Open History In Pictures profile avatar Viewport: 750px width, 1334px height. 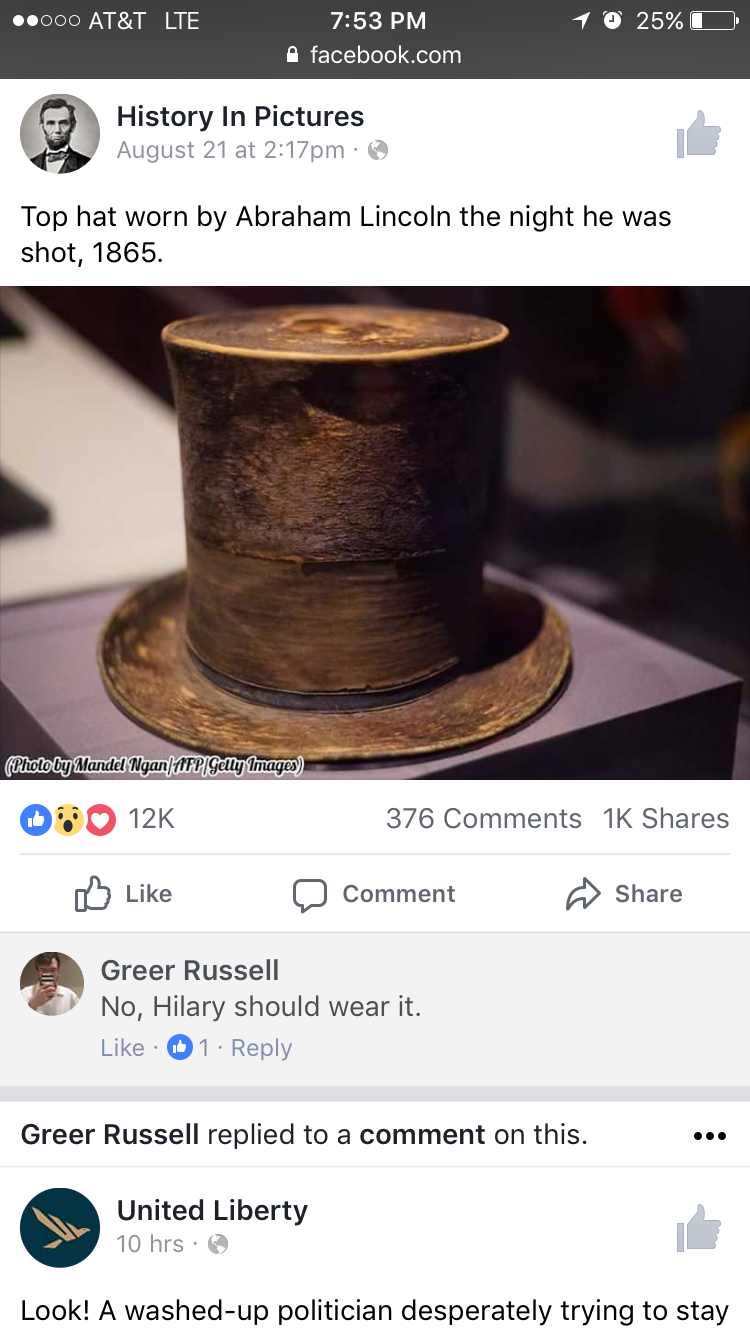tap(60, 134)
